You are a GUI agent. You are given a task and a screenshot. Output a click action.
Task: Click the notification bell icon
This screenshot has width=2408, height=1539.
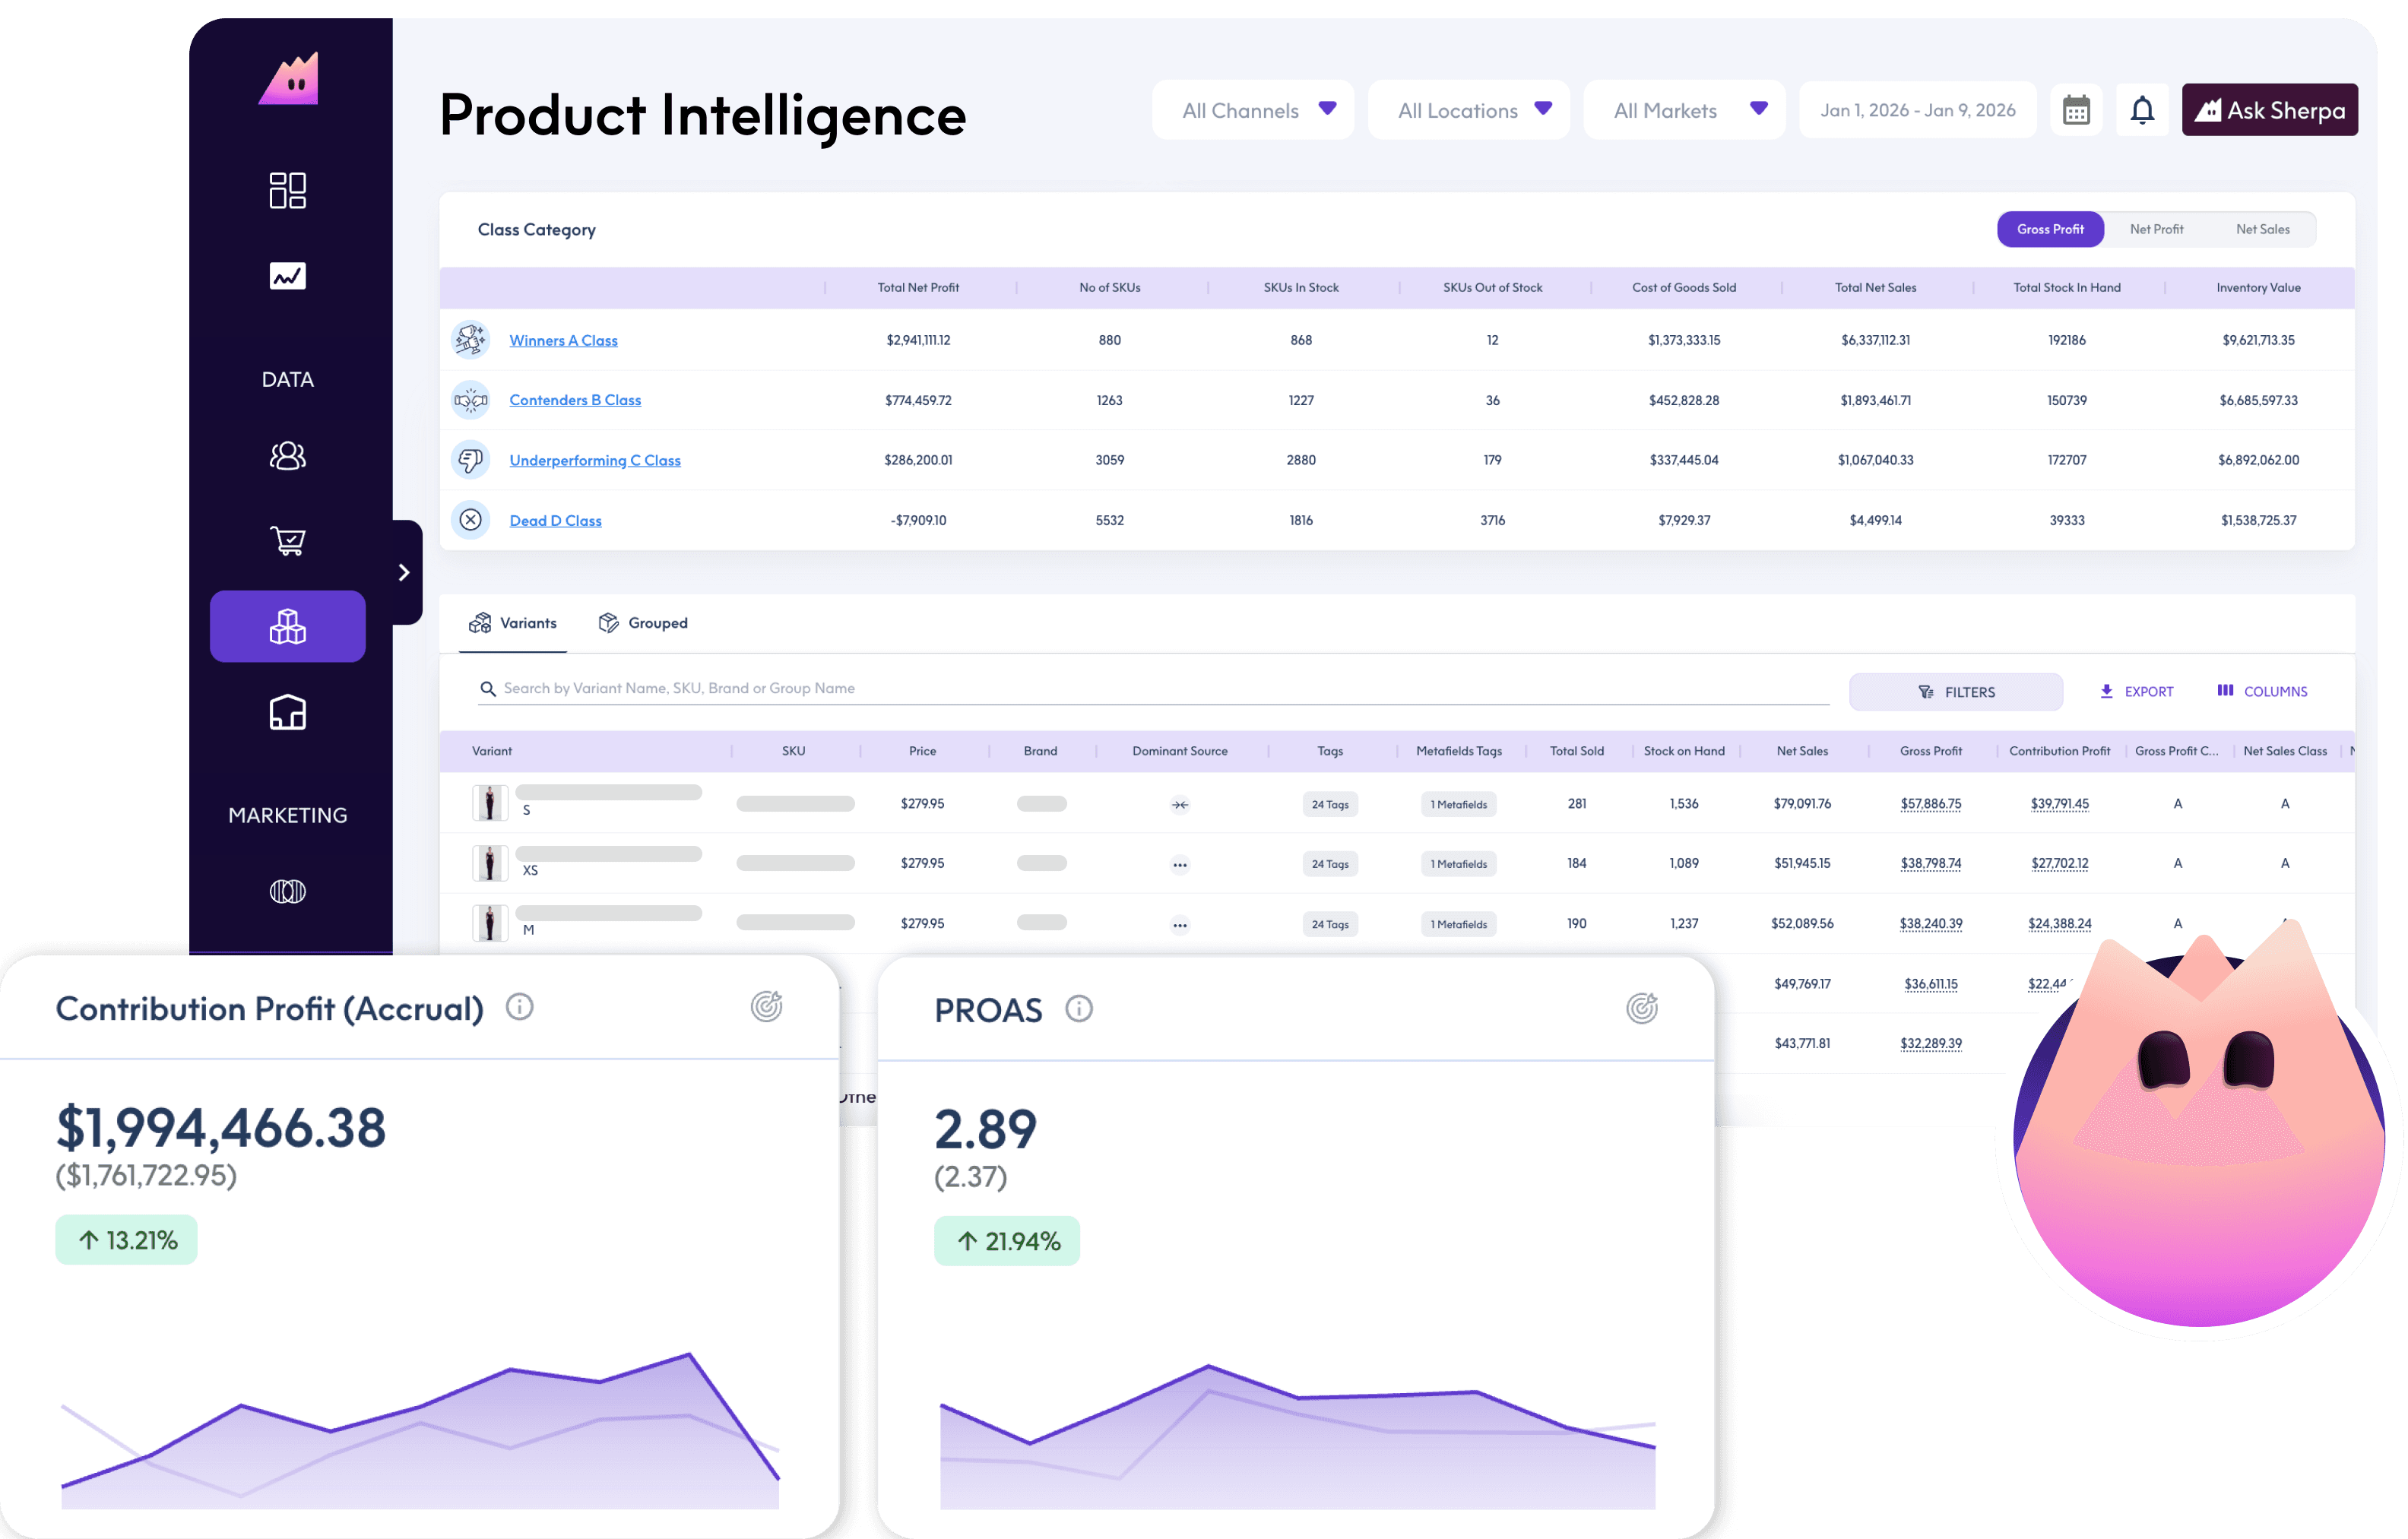point(2141,110)
